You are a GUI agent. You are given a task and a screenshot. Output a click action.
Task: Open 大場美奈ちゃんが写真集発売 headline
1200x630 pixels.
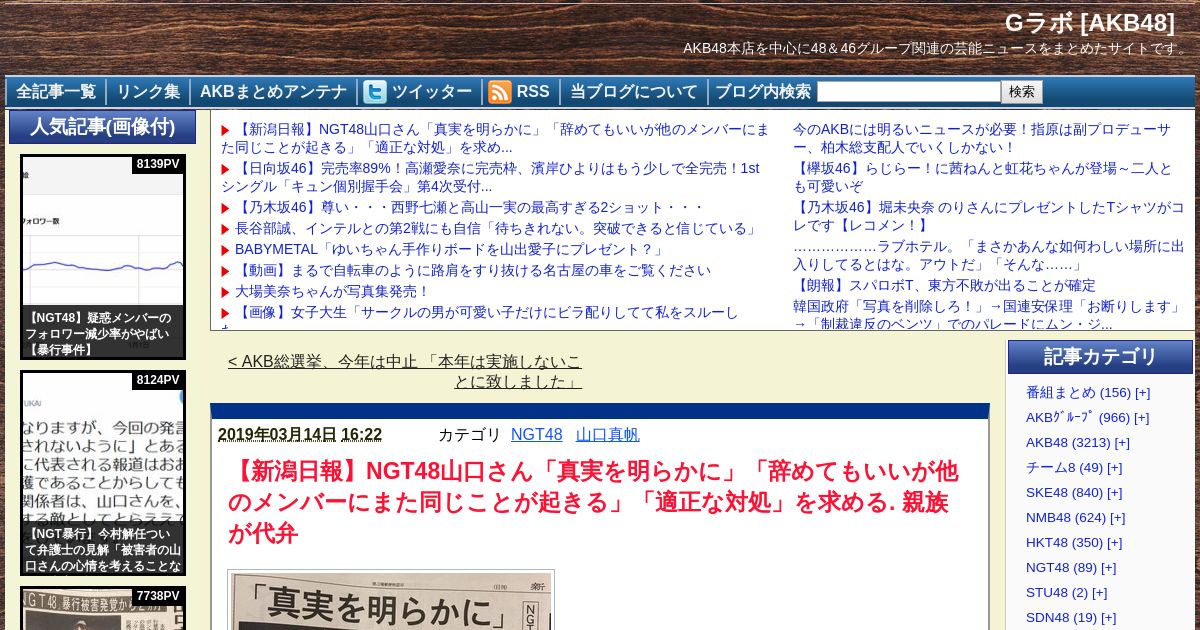point(332,292)
